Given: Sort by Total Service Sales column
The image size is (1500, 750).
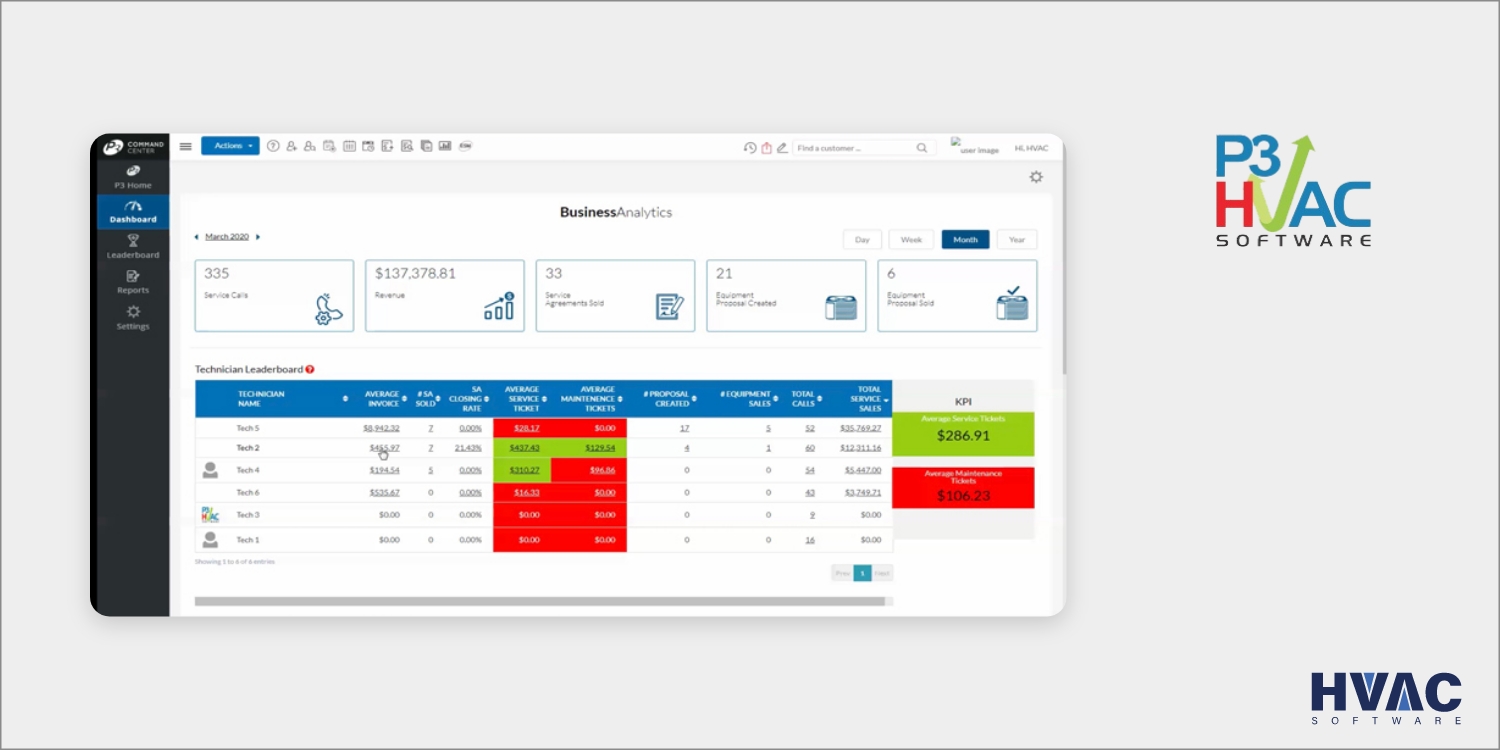Looking at the screenshot, I should coord(859,399).
